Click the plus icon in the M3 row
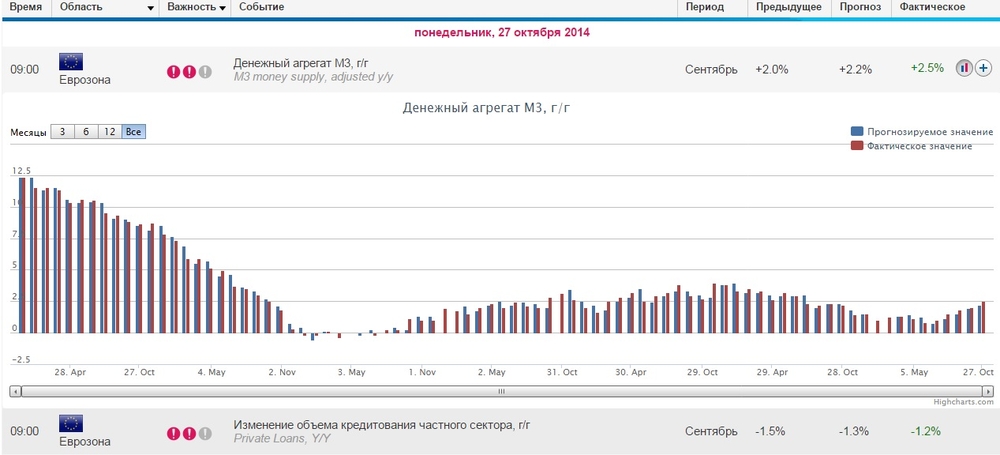 tap(983, 68)
